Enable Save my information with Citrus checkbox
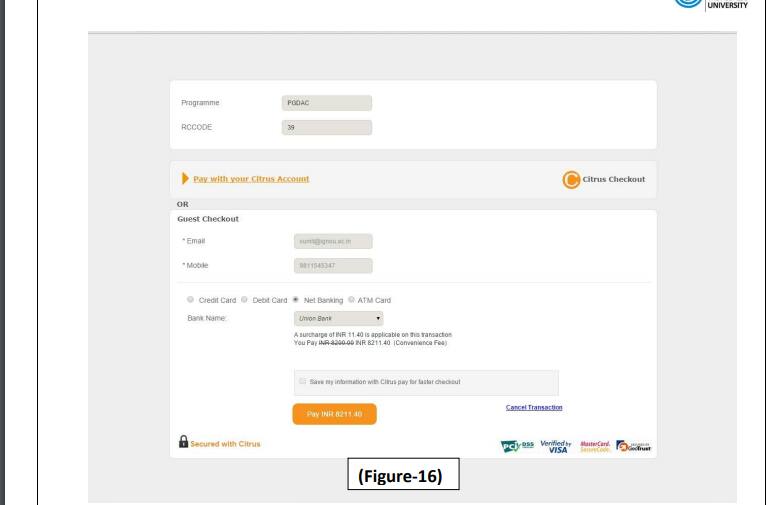The width and height of the screenshot is (782, 505). [x=302, y=381]
